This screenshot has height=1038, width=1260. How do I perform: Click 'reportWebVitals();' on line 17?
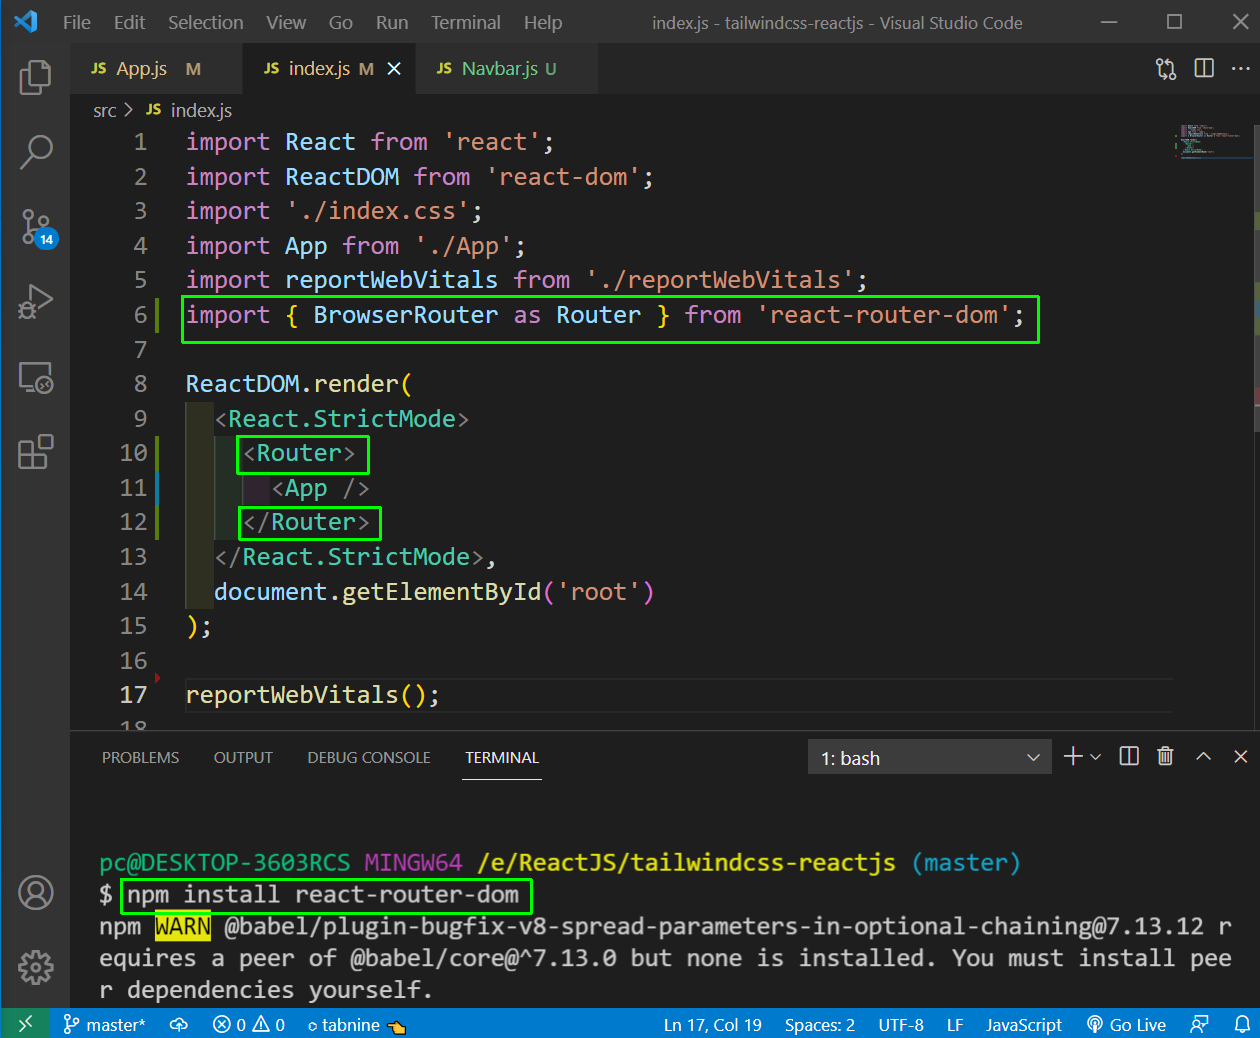point(312,695)
